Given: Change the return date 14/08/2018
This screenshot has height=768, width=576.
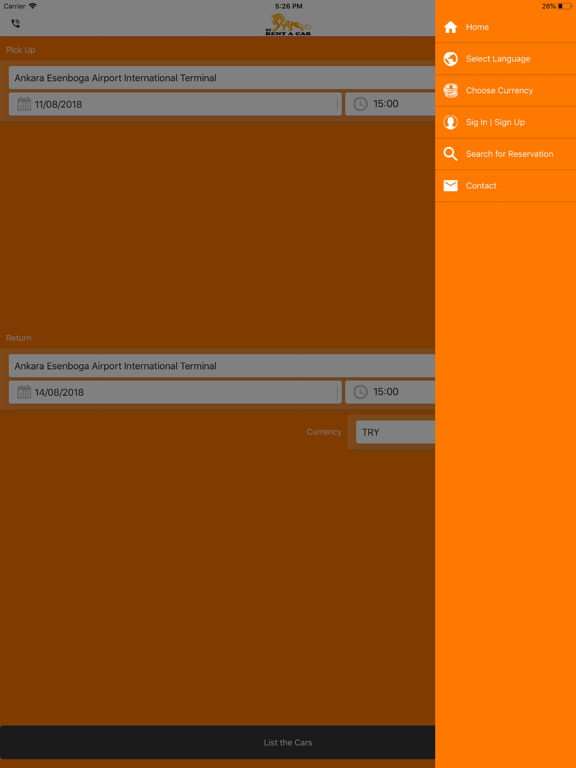Looking at the screenshot, I should coord(175,392).
